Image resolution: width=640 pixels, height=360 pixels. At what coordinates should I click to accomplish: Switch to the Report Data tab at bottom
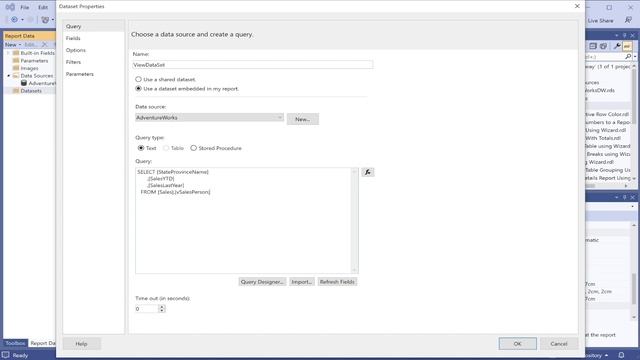43,343
